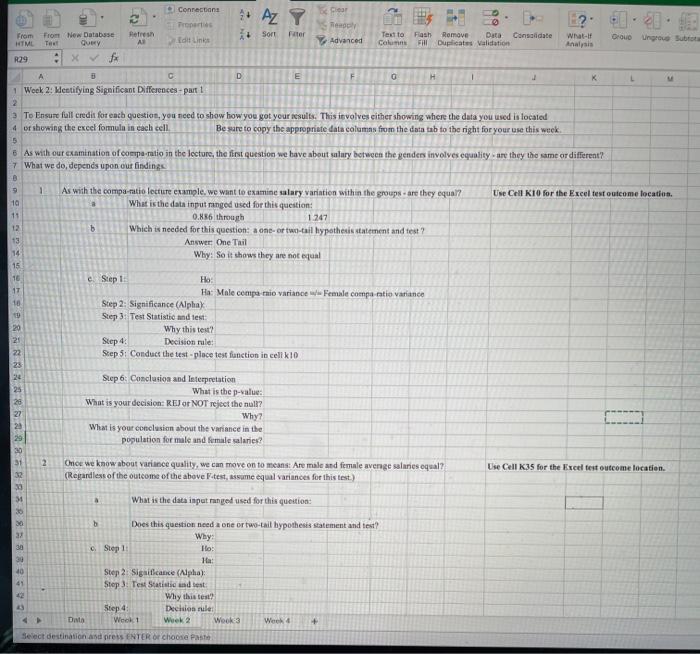Expand the Ungroup dropdown arrow
This screenshot has height=654, width=700.
pos(668,21)
